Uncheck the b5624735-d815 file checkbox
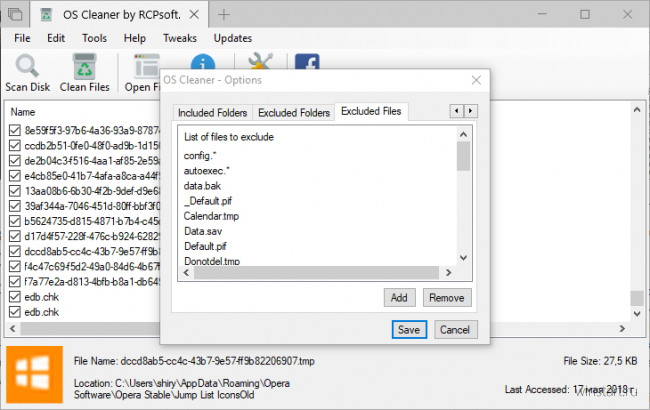Screen dimensions: 650x410 click(15, 221)
